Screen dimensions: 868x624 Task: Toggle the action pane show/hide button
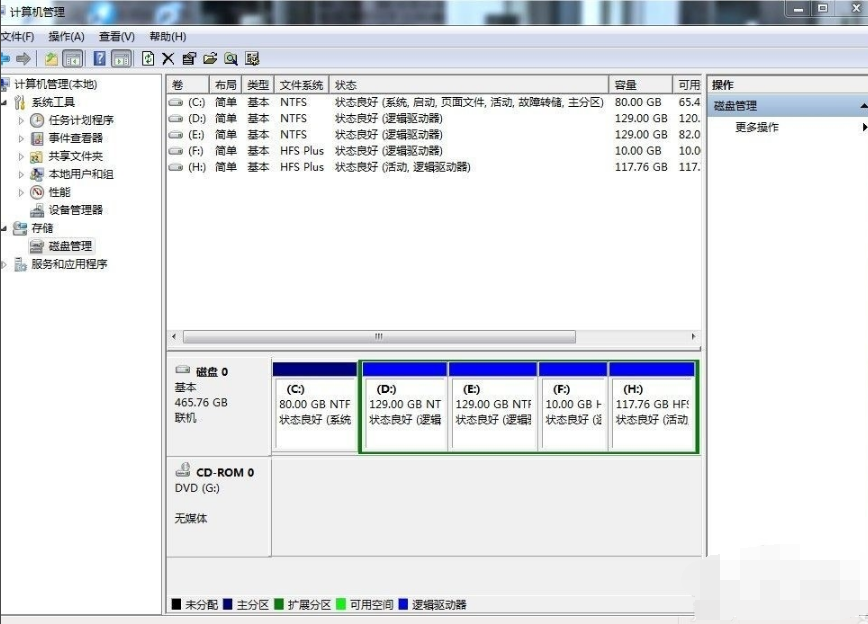coord(121,59)
